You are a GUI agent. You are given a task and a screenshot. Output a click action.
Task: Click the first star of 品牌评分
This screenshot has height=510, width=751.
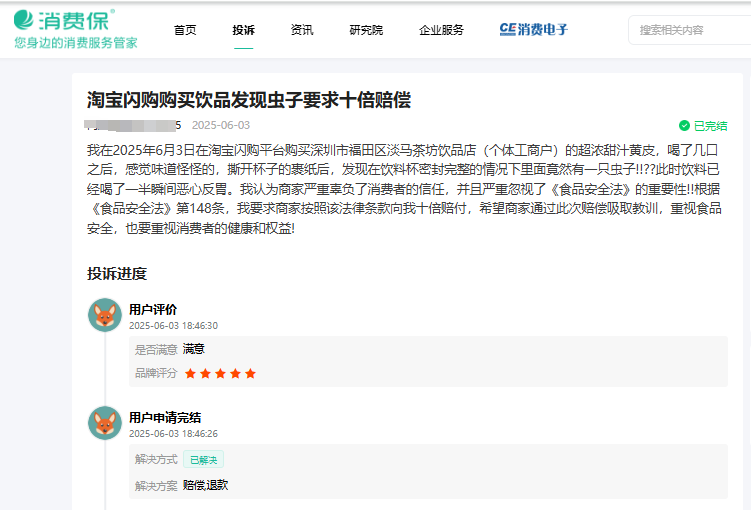190,374
